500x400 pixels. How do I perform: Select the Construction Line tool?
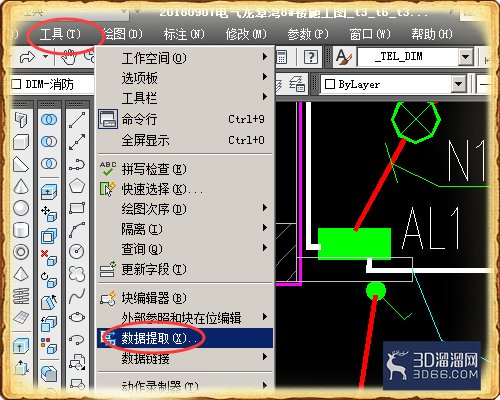coord(77,142)
